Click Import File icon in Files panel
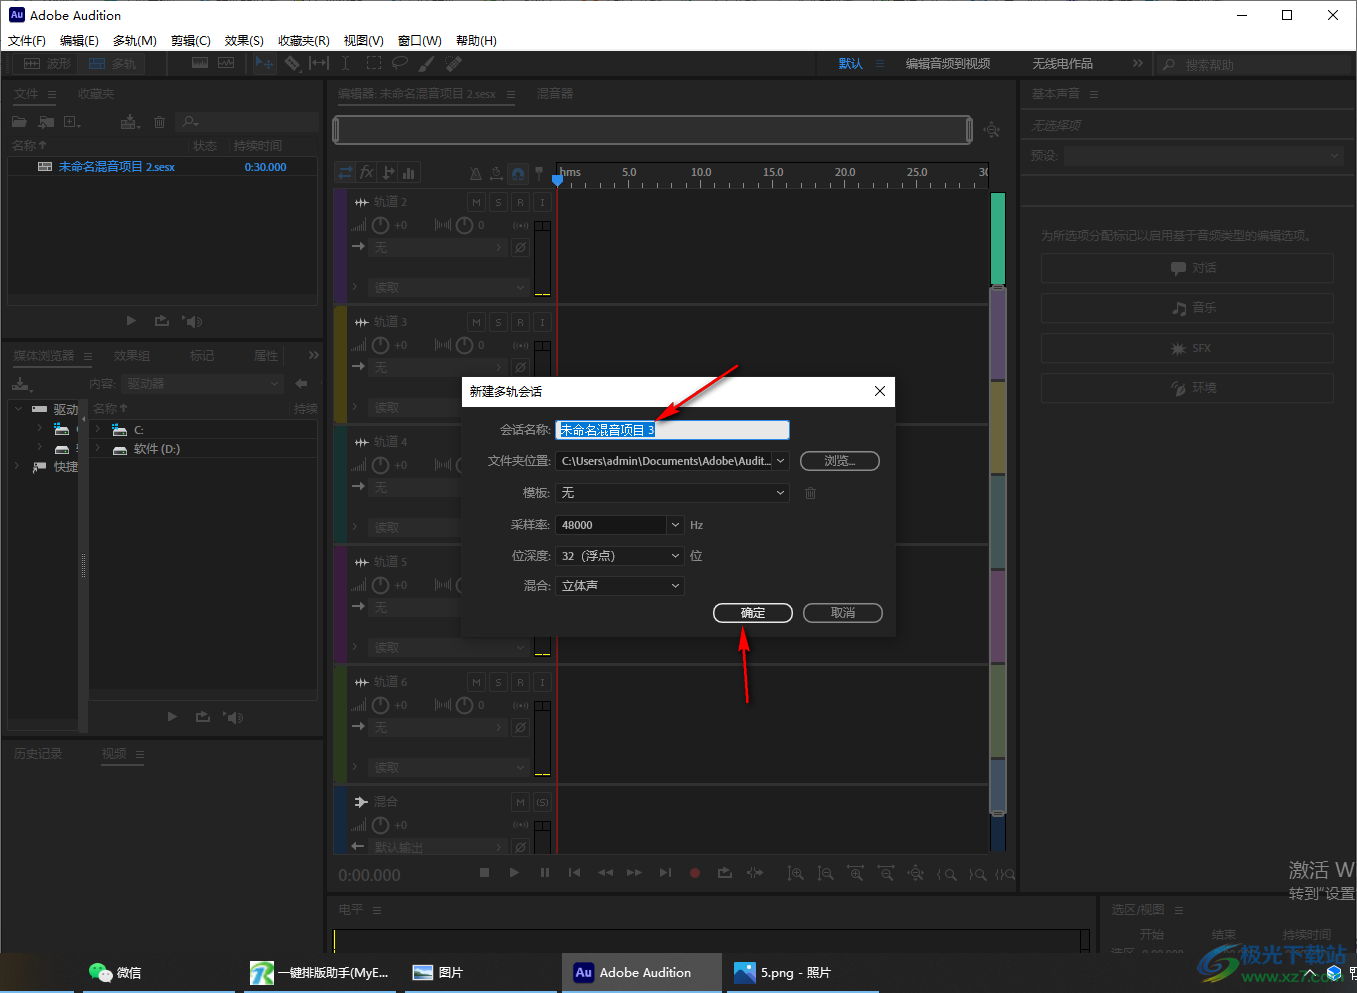This screenshot has height=993, width=1357. (46, 122)
